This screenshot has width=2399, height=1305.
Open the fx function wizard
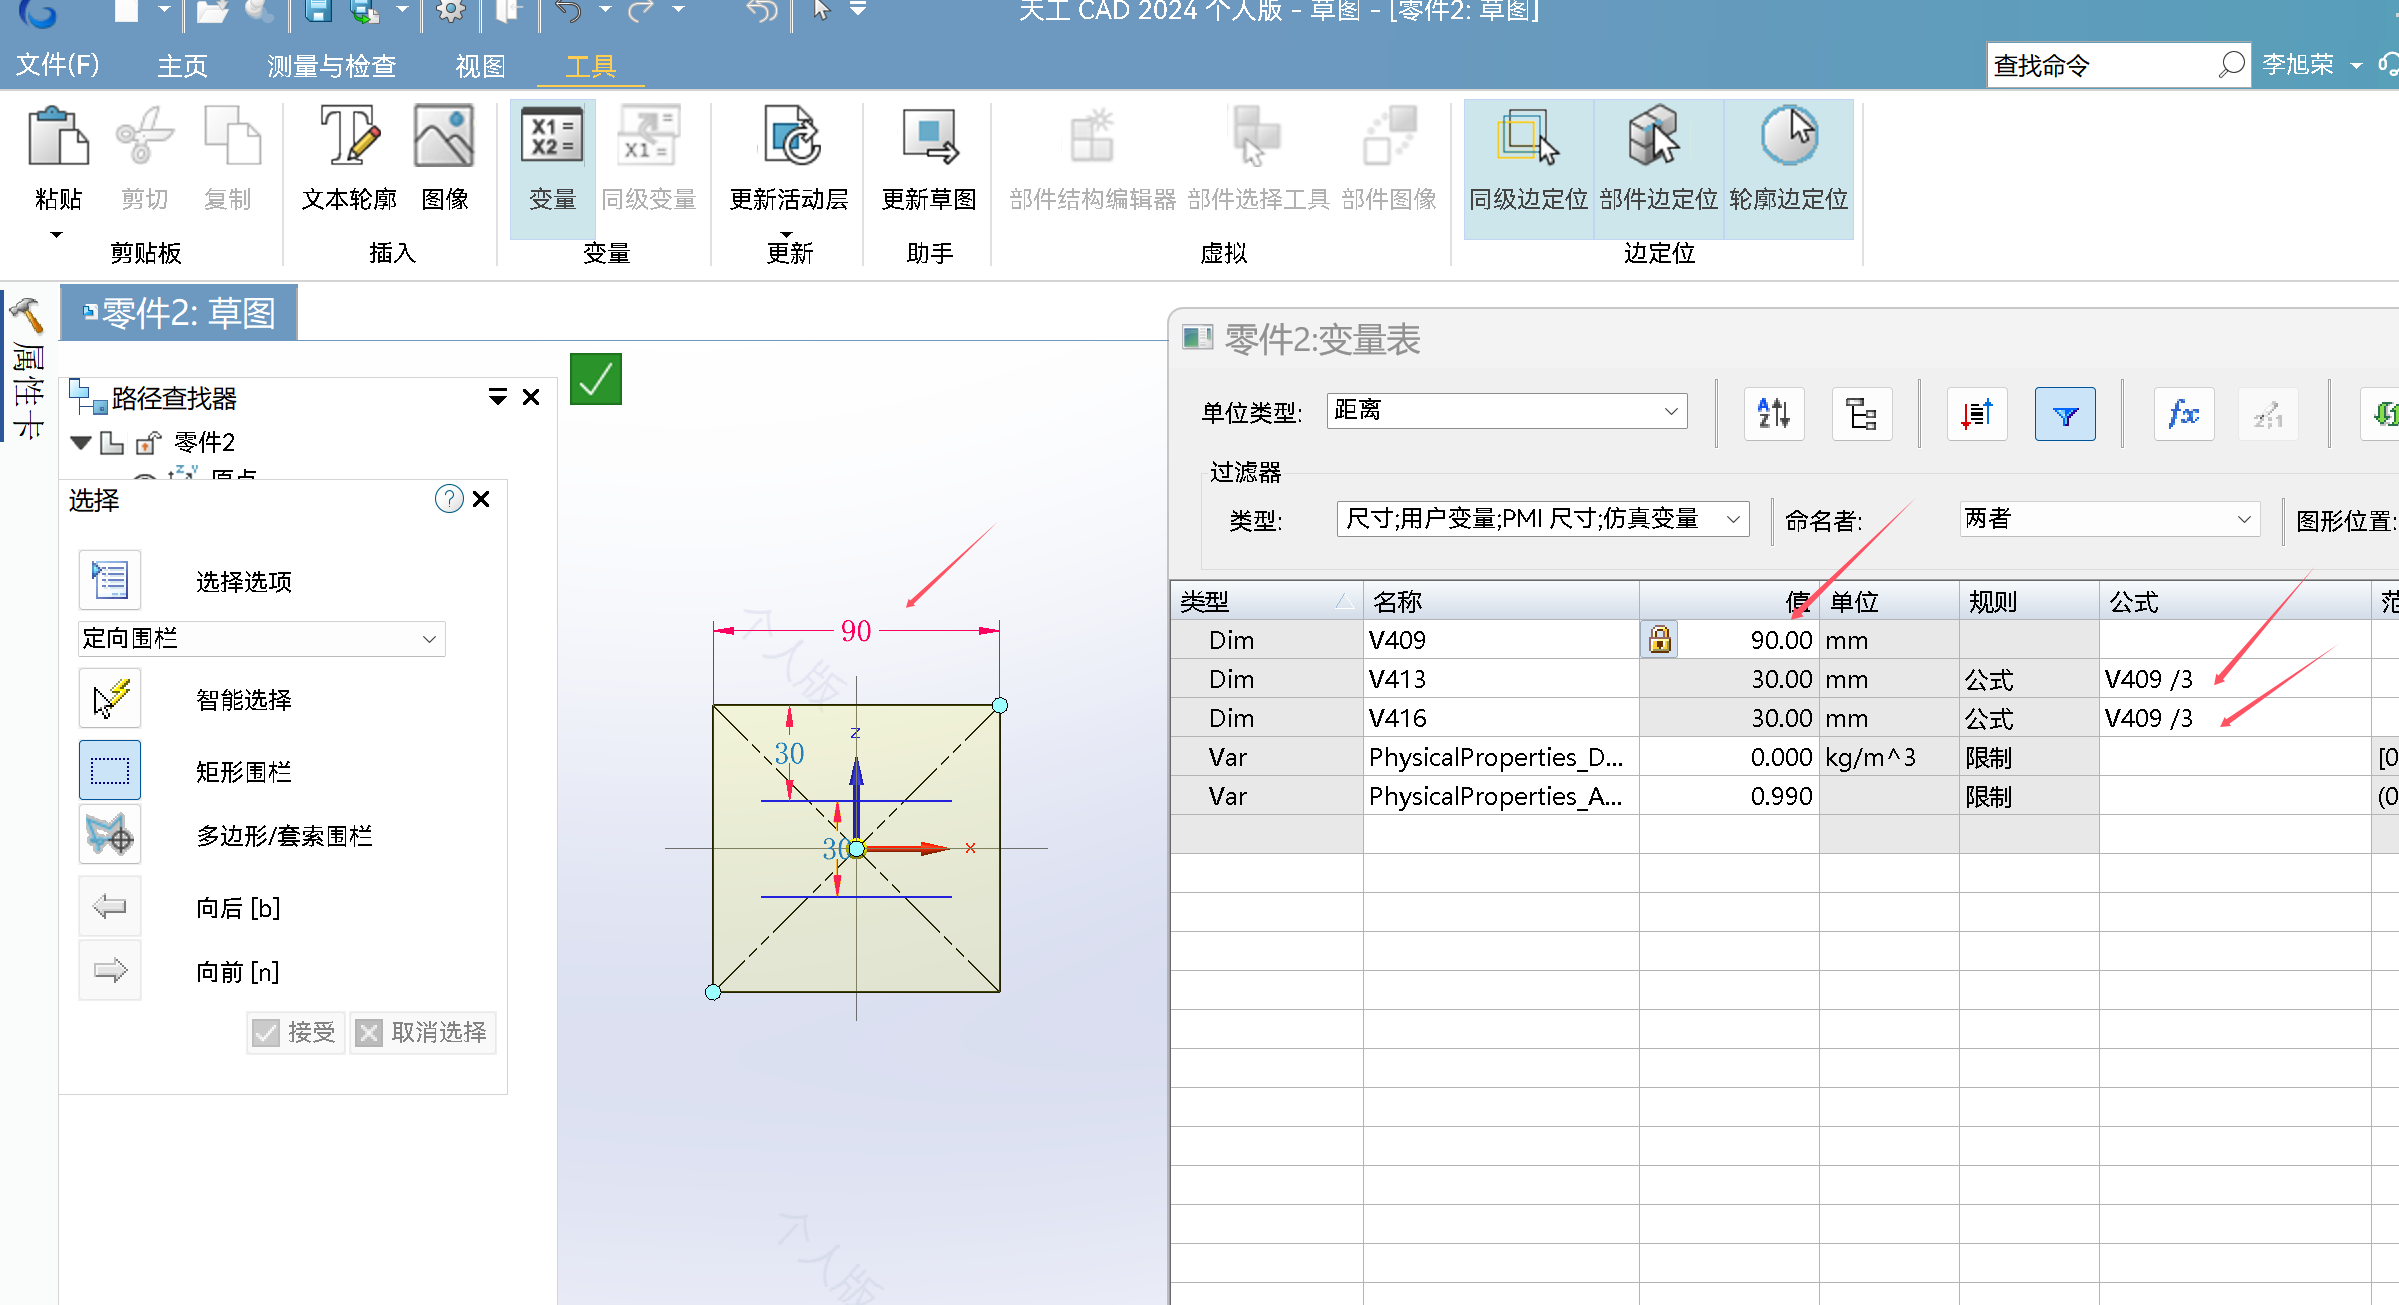(x=2183, y=413)
